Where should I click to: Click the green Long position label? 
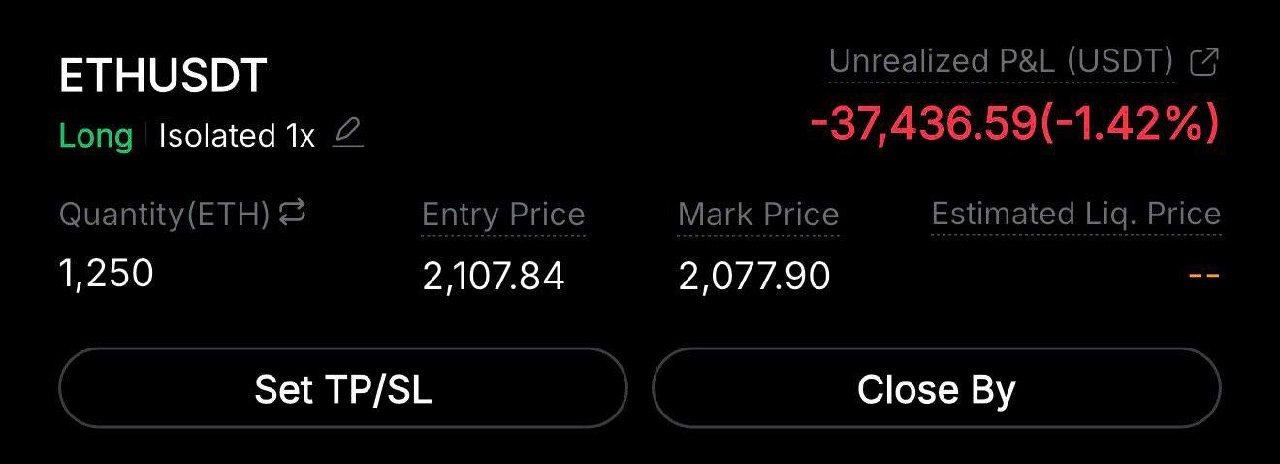pyautogui.click(x=96, y=136)
